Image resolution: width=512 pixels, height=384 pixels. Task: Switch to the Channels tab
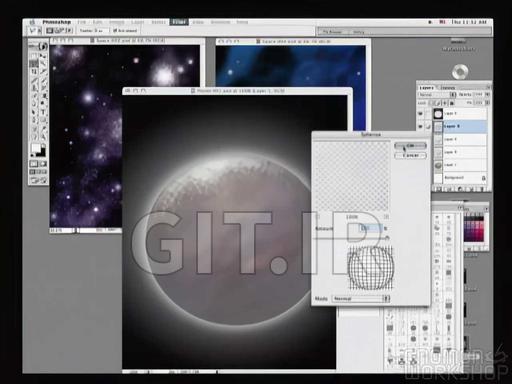447,88
